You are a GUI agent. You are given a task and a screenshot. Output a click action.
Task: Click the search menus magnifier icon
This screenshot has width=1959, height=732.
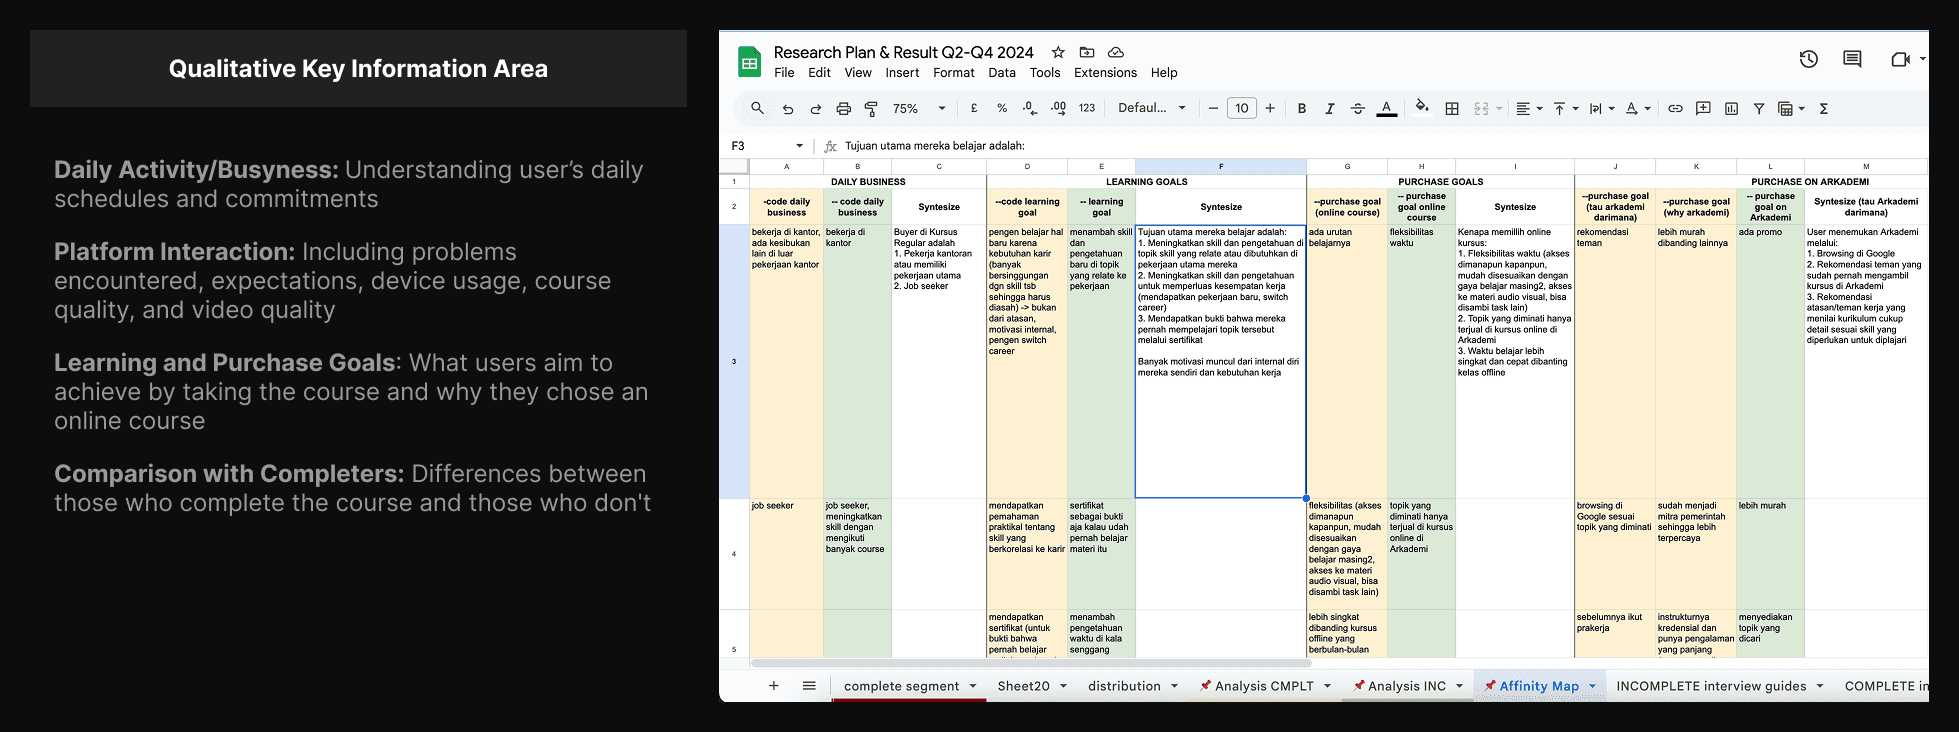click(757, 108)
